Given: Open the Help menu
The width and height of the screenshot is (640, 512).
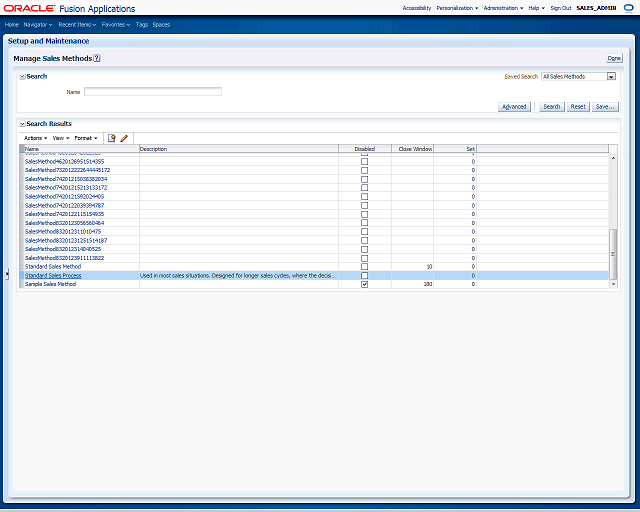Looking at the screenshot, I should click(x=537, y=8).
